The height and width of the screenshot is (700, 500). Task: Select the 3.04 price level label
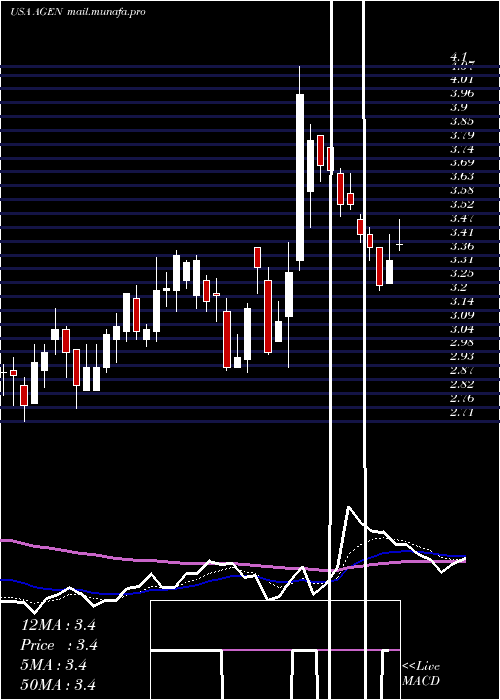click(x=462, y=329)
